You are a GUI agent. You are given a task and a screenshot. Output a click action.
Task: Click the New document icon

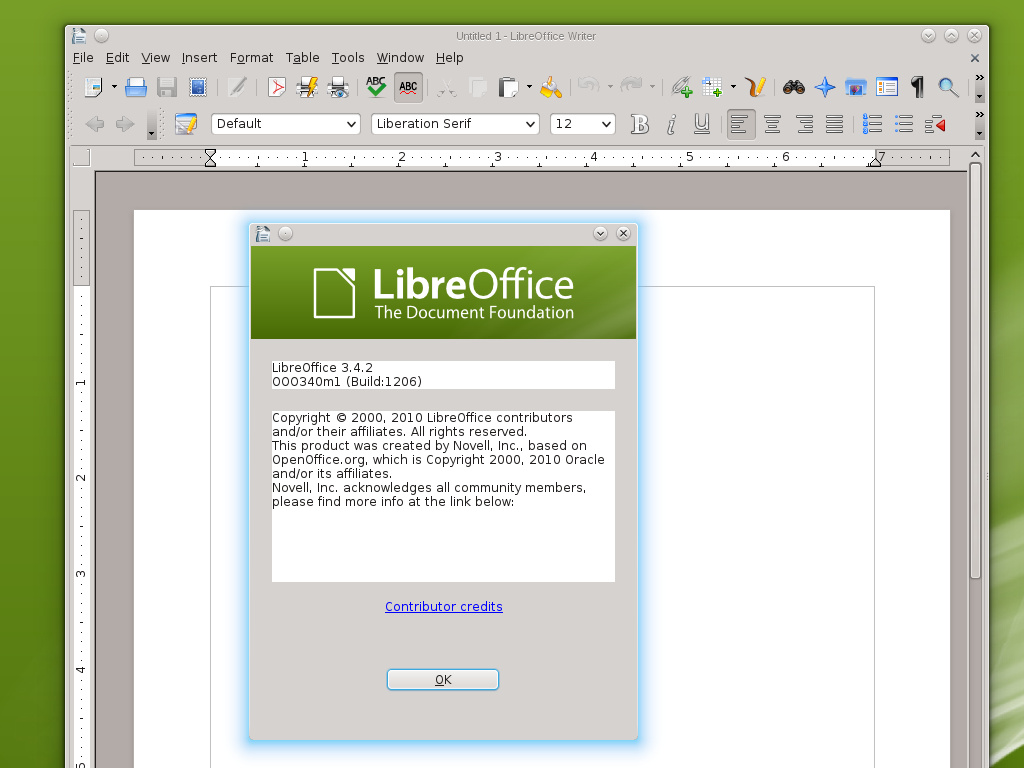click(94, 87)
